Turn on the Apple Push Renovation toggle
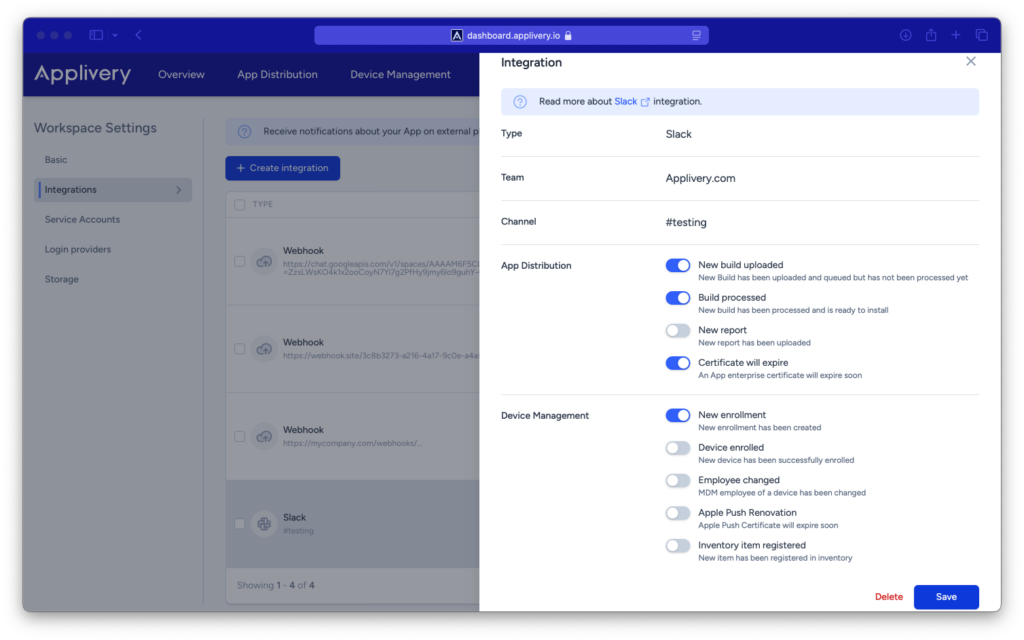The height and width of the screenshot is (640, 1024). (678, 512)
